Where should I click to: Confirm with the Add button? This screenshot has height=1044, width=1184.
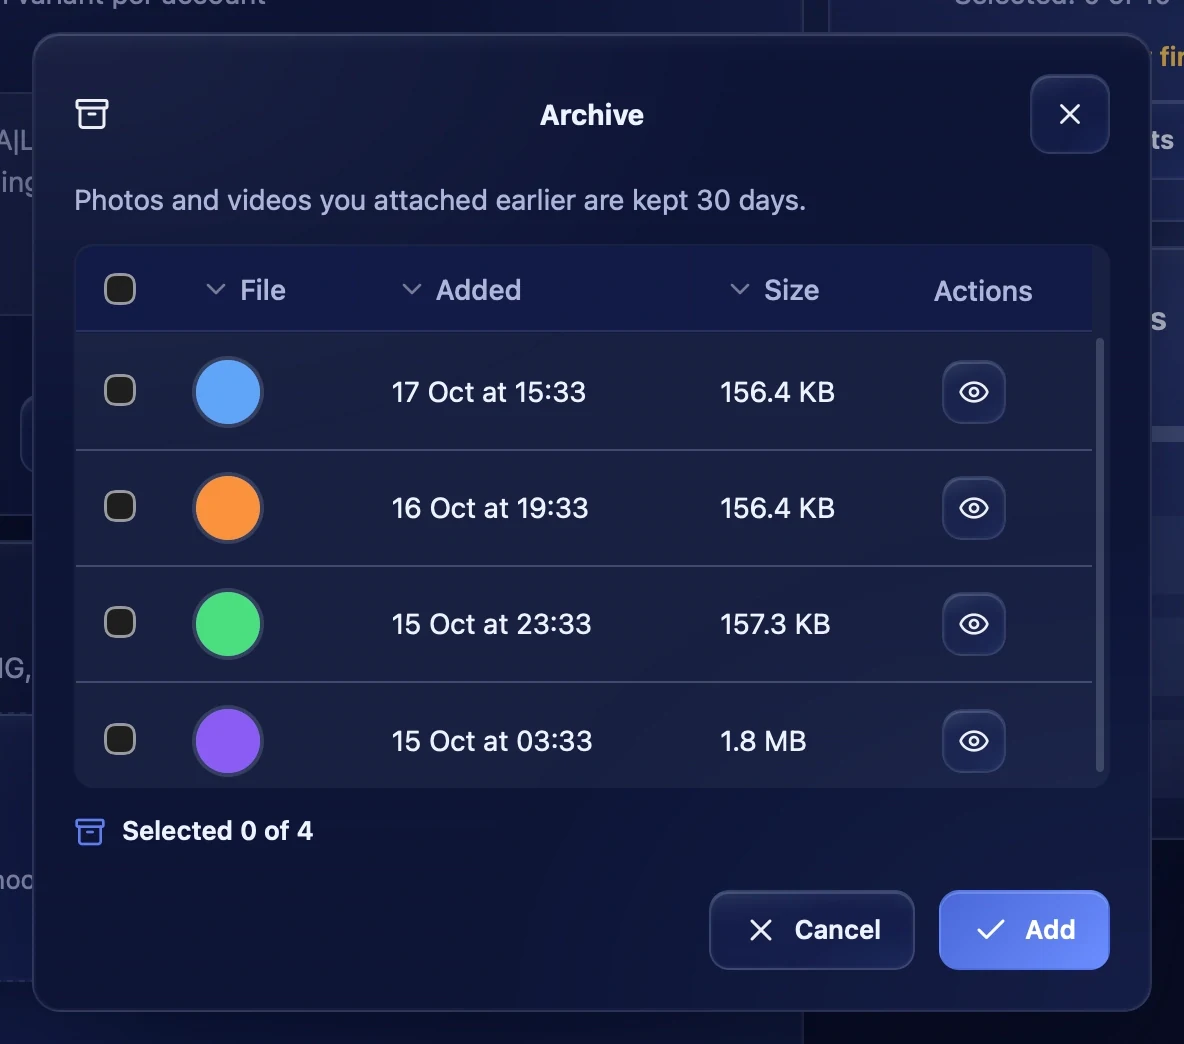[x=1024, y=930]
